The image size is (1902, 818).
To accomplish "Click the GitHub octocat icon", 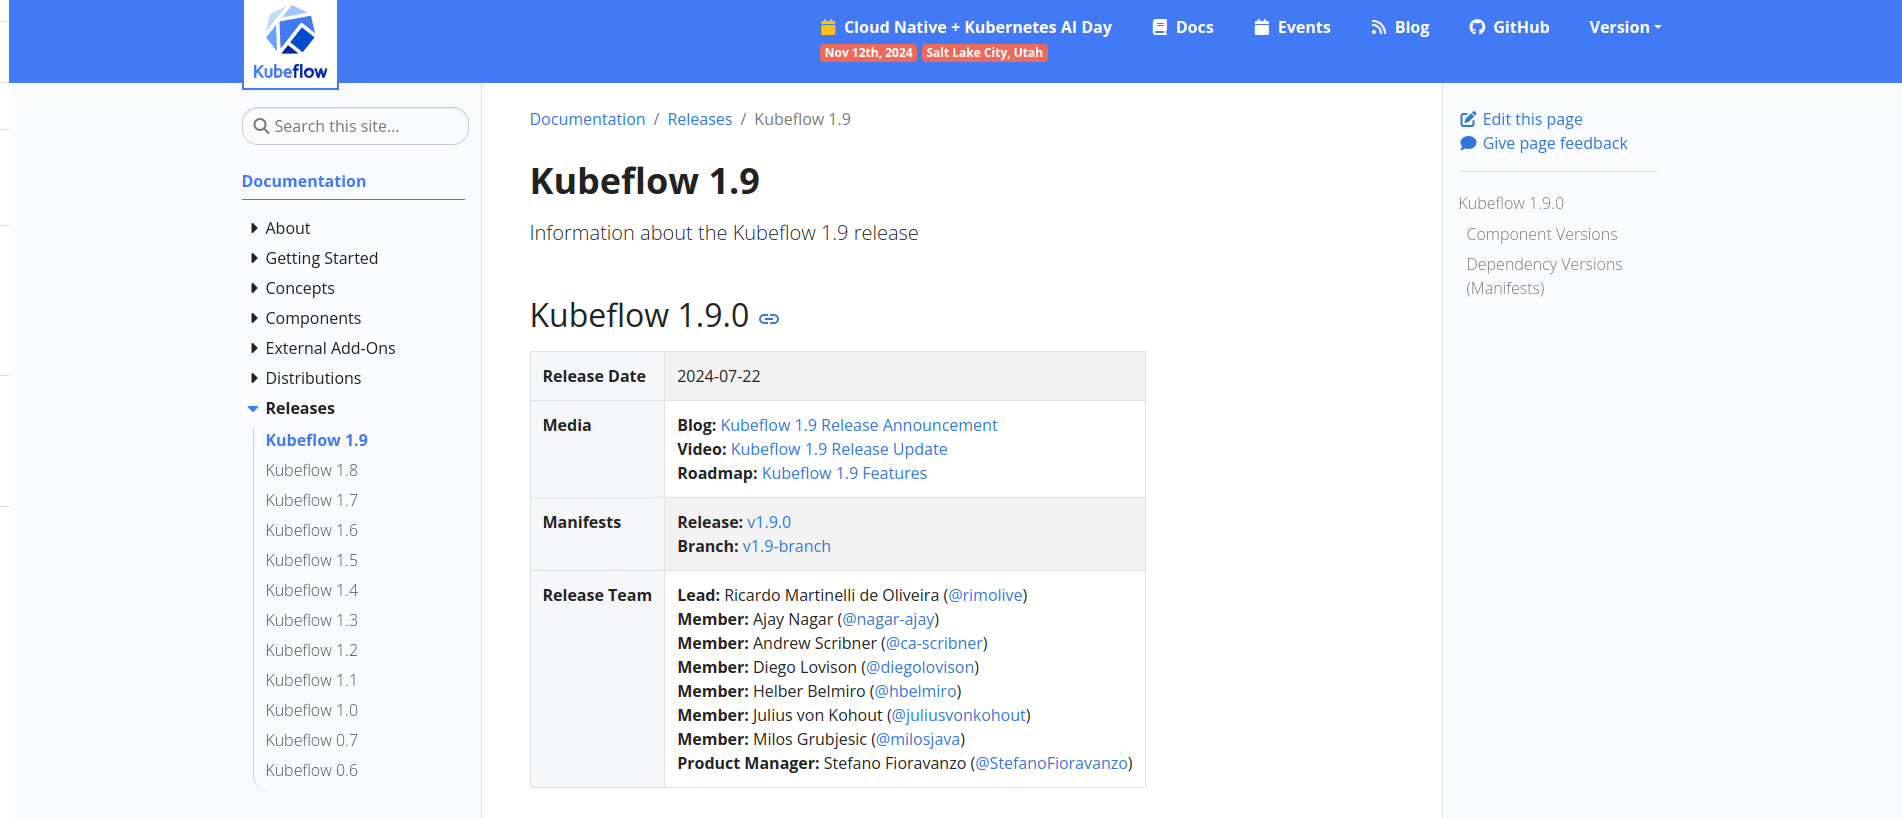I will tap(1477, 27).
